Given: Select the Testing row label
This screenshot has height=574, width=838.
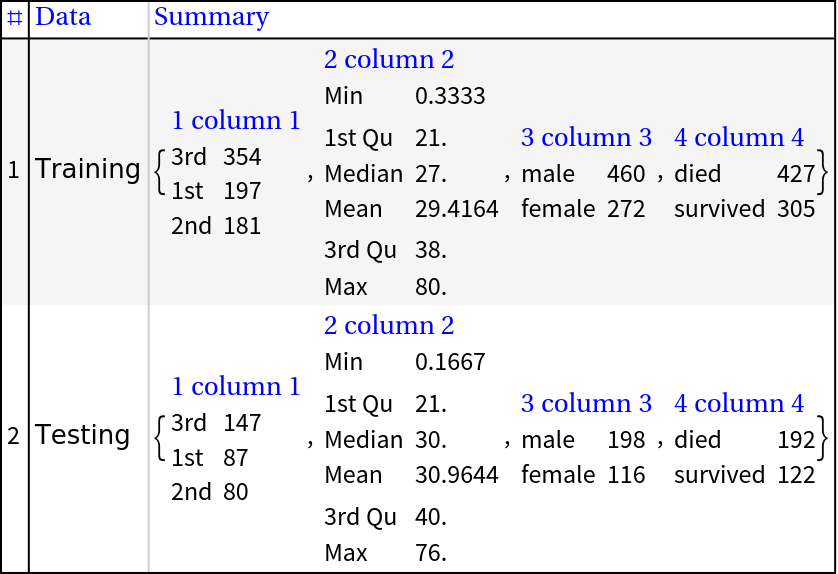Looking at the screenshot, I should (x=83, y=435).
